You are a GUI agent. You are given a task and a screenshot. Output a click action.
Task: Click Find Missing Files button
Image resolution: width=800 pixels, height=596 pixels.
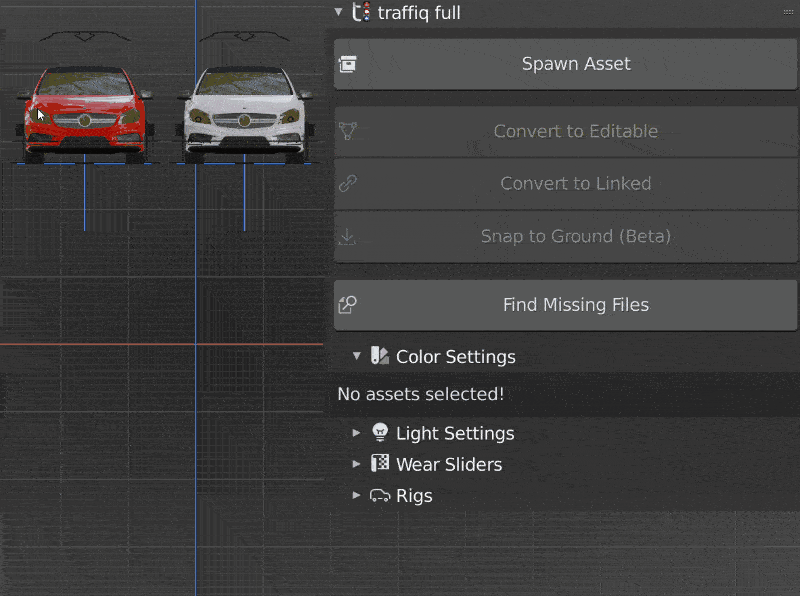pos(565,305)
